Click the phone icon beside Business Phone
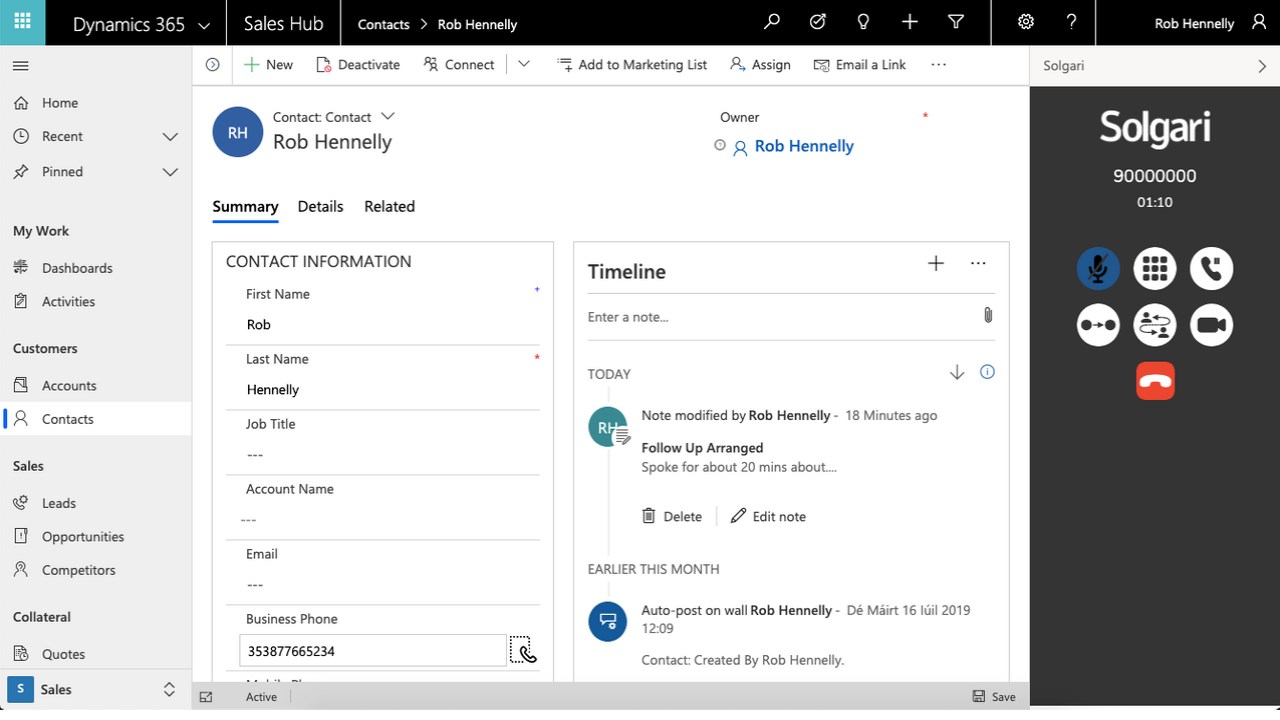 (x=523, y=650)
